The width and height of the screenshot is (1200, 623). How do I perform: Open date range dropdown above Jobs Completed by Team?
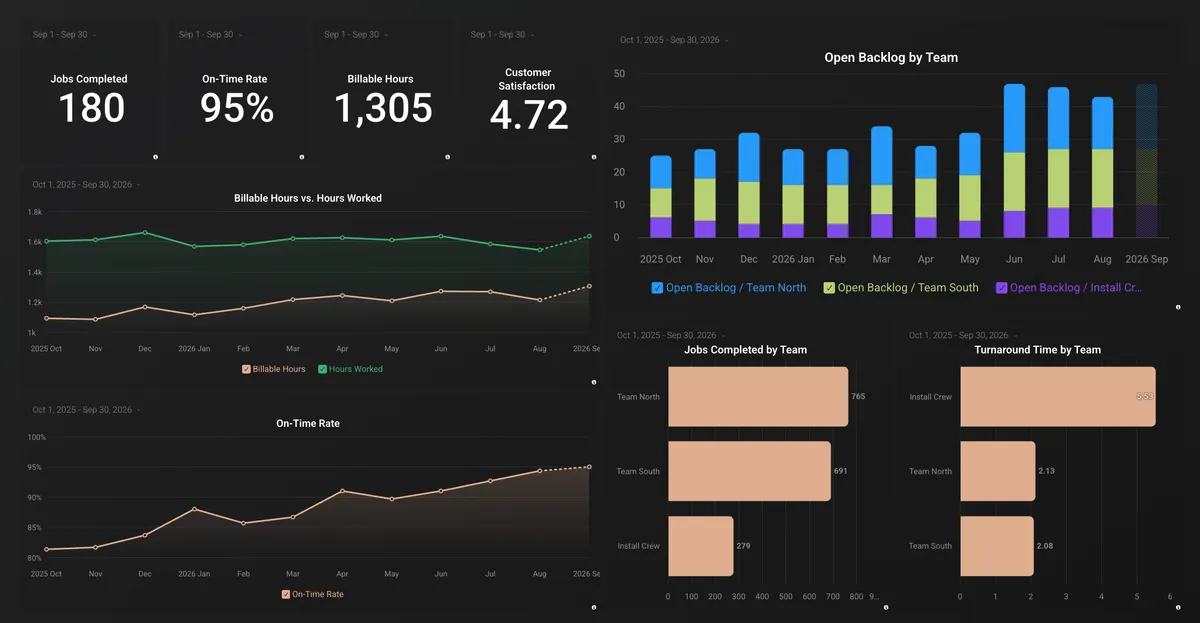tap(671, 335)
